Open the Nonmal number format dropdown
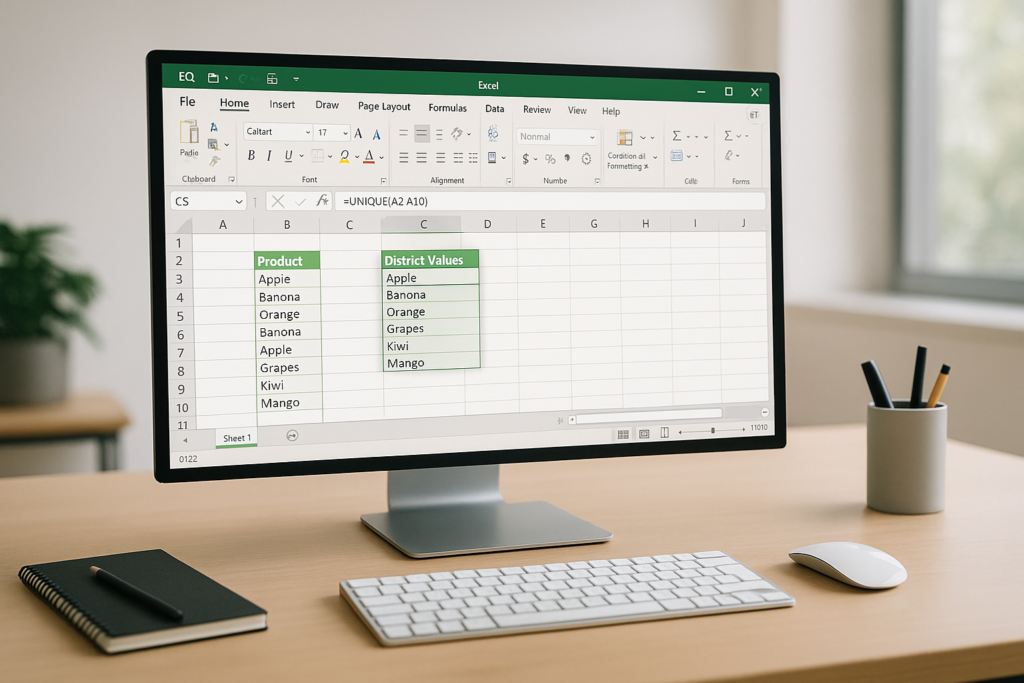This screenshot has width=1024, height=683. 592,137
